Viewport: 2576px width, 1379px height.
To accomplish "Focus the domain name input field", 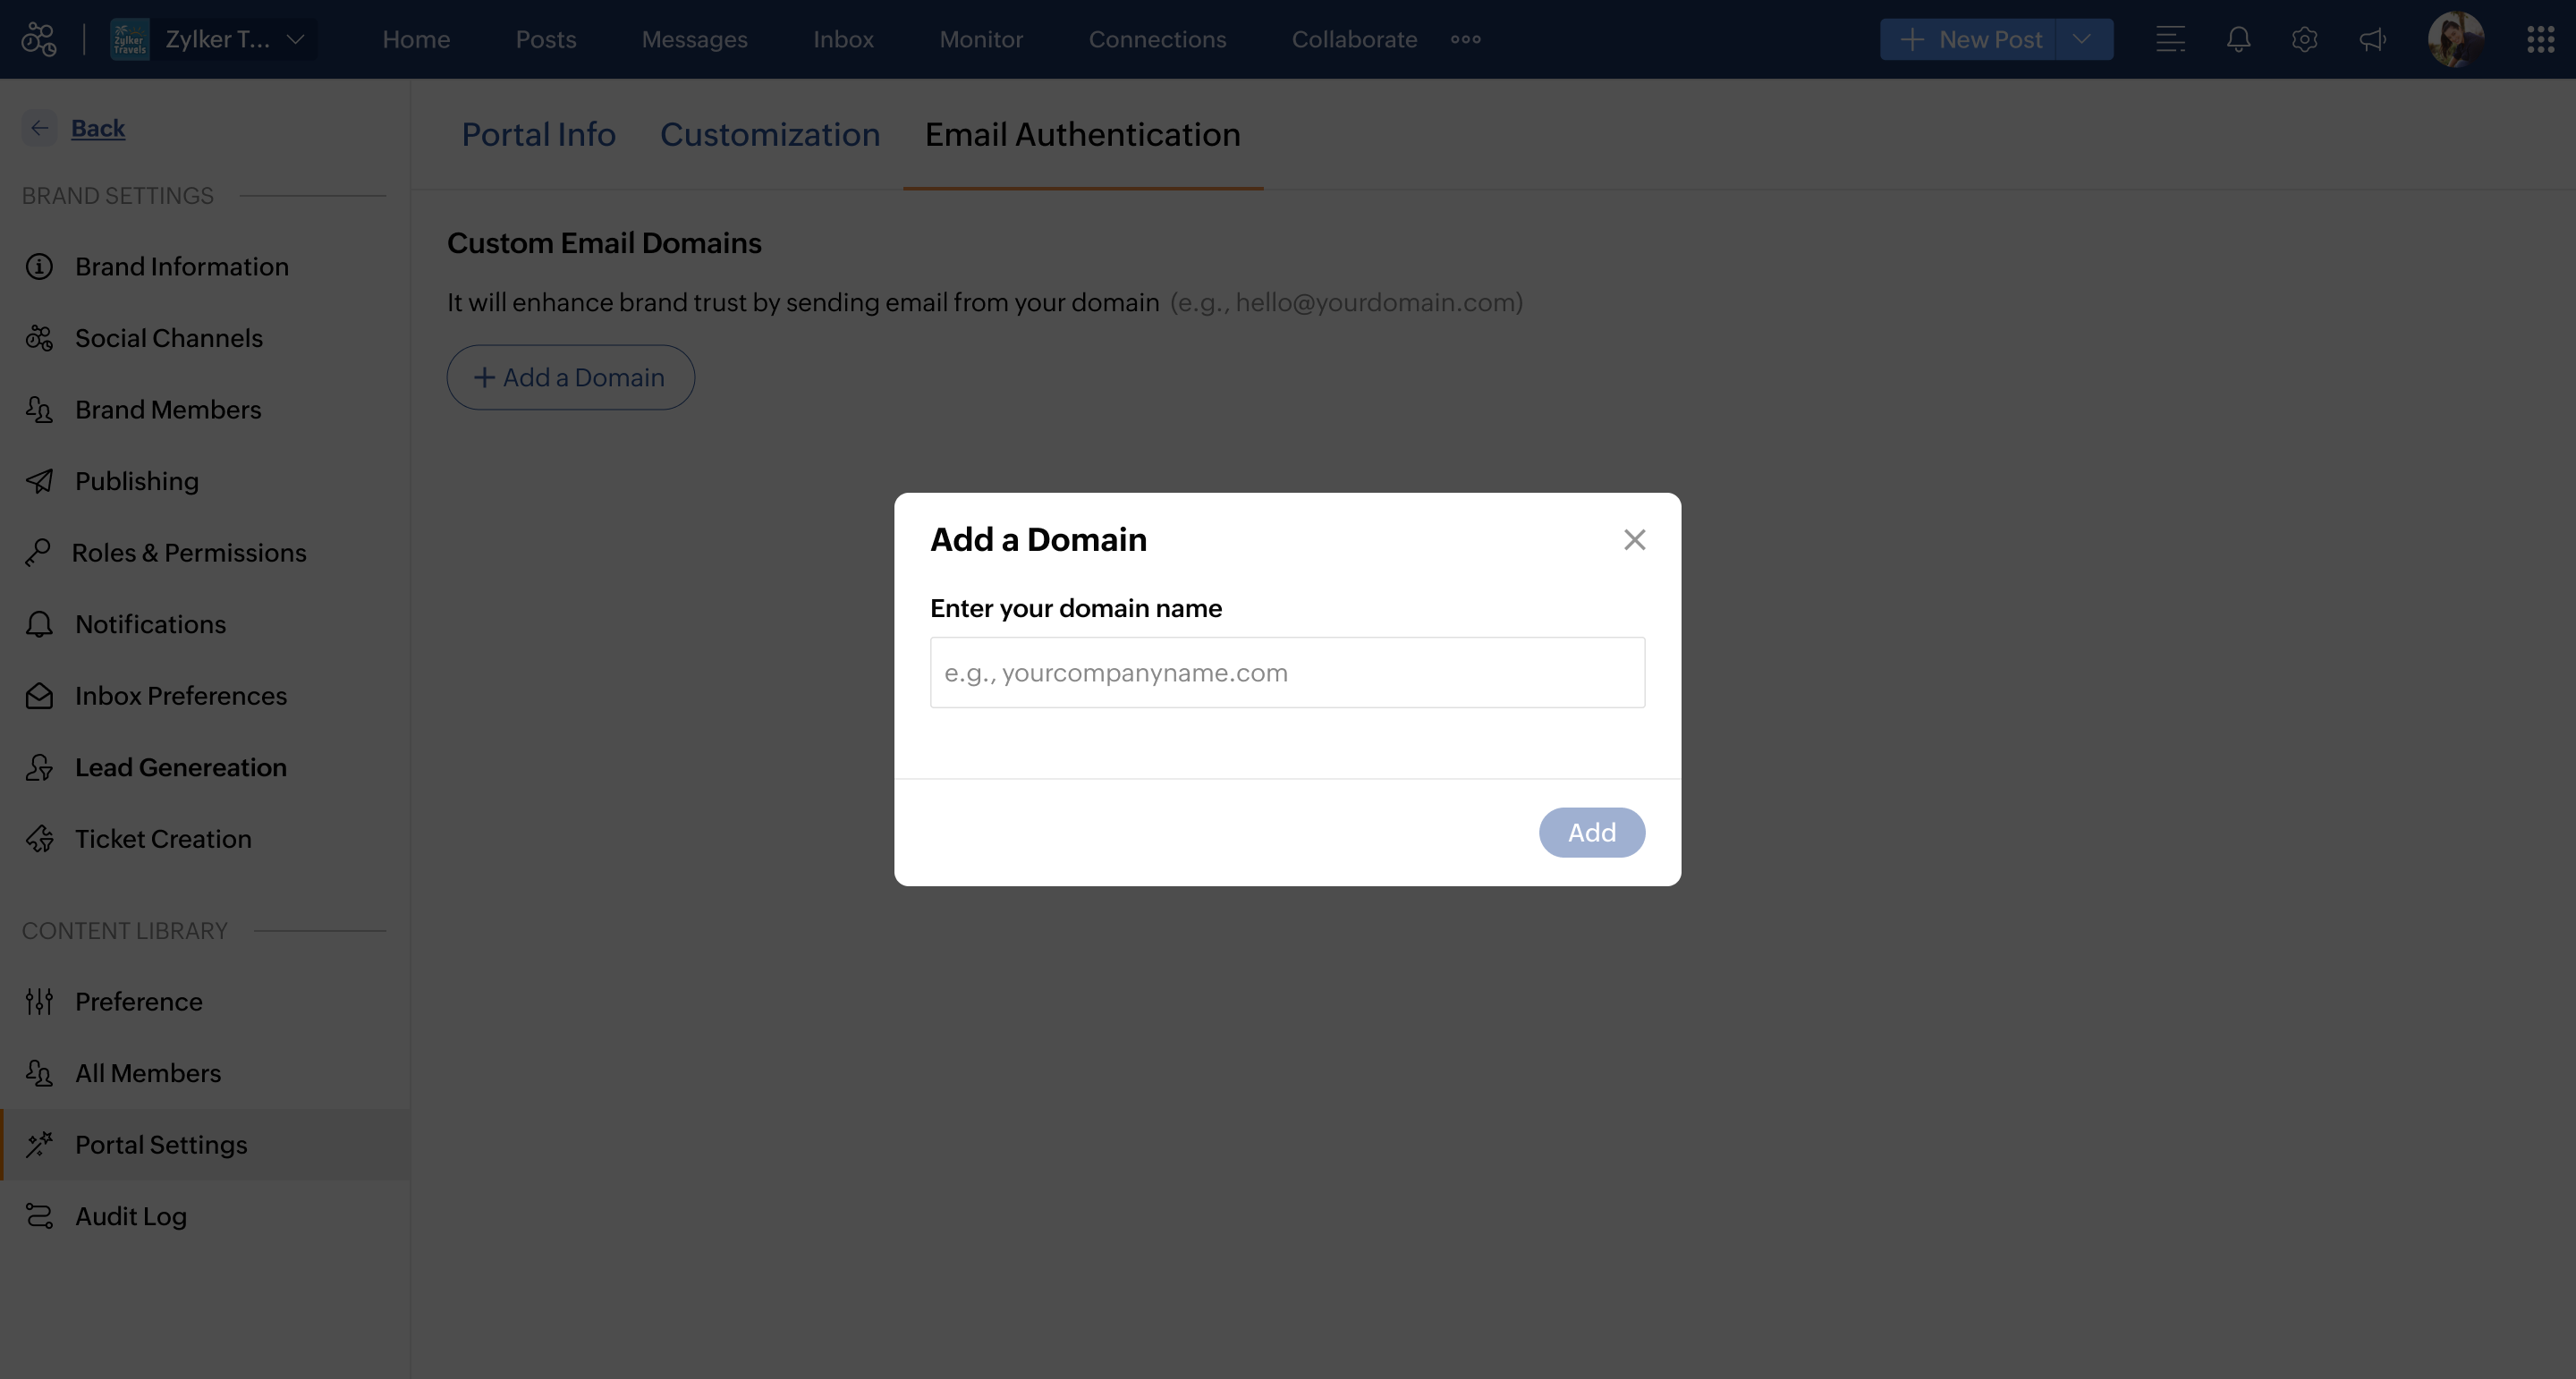I will (1287, 672).
